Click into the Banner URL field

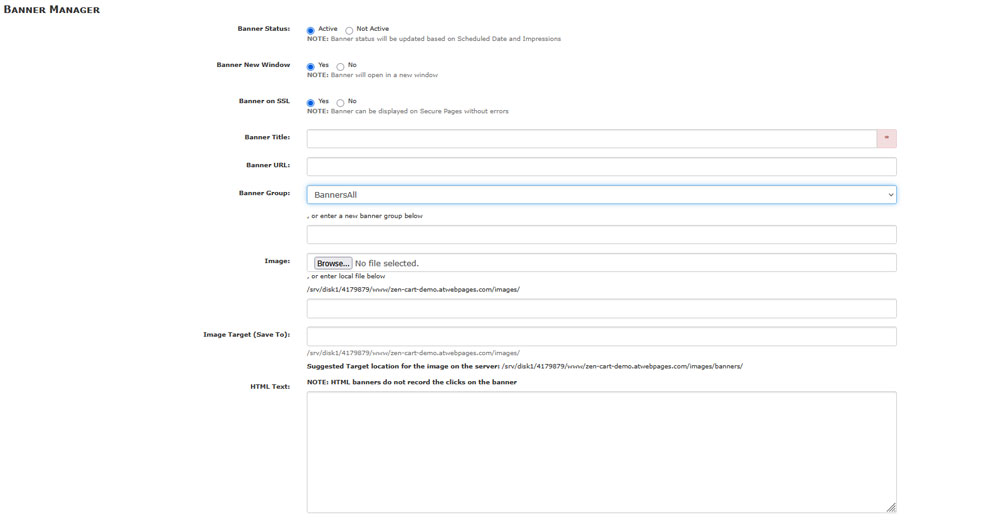point(601,167)
